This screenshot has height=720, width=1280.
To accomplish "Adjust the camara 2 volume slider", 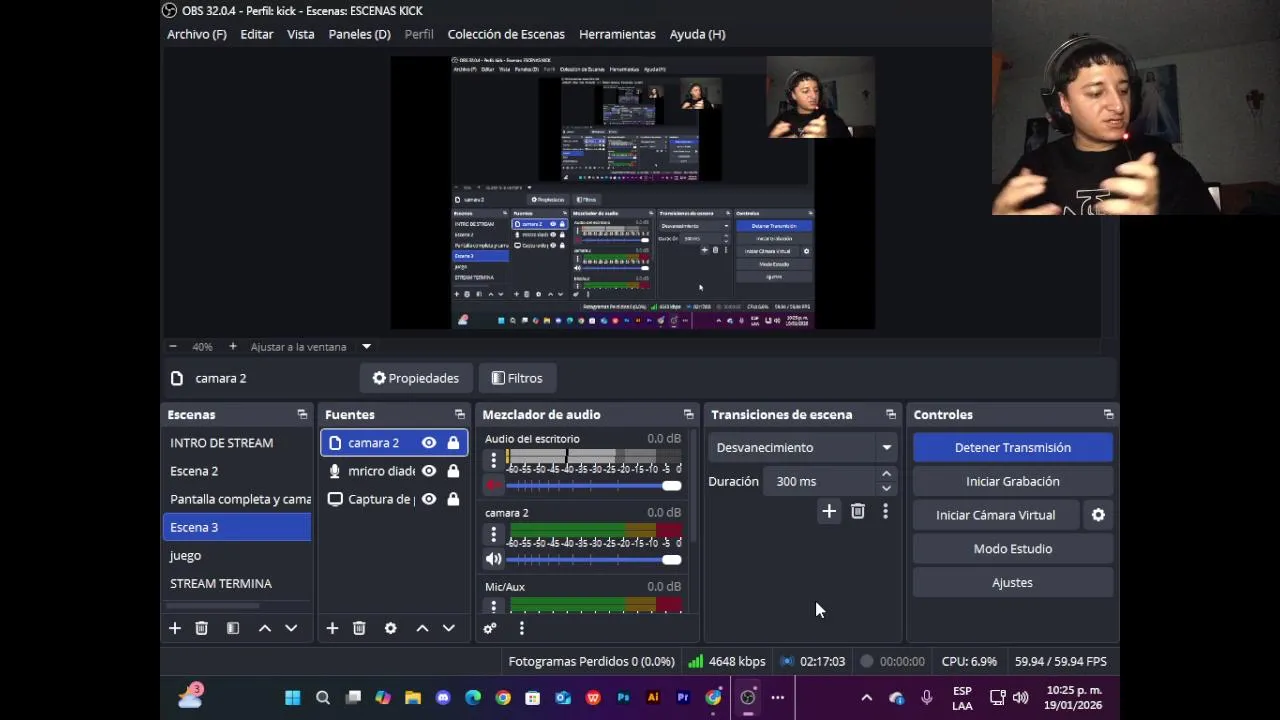I will 593,559.
